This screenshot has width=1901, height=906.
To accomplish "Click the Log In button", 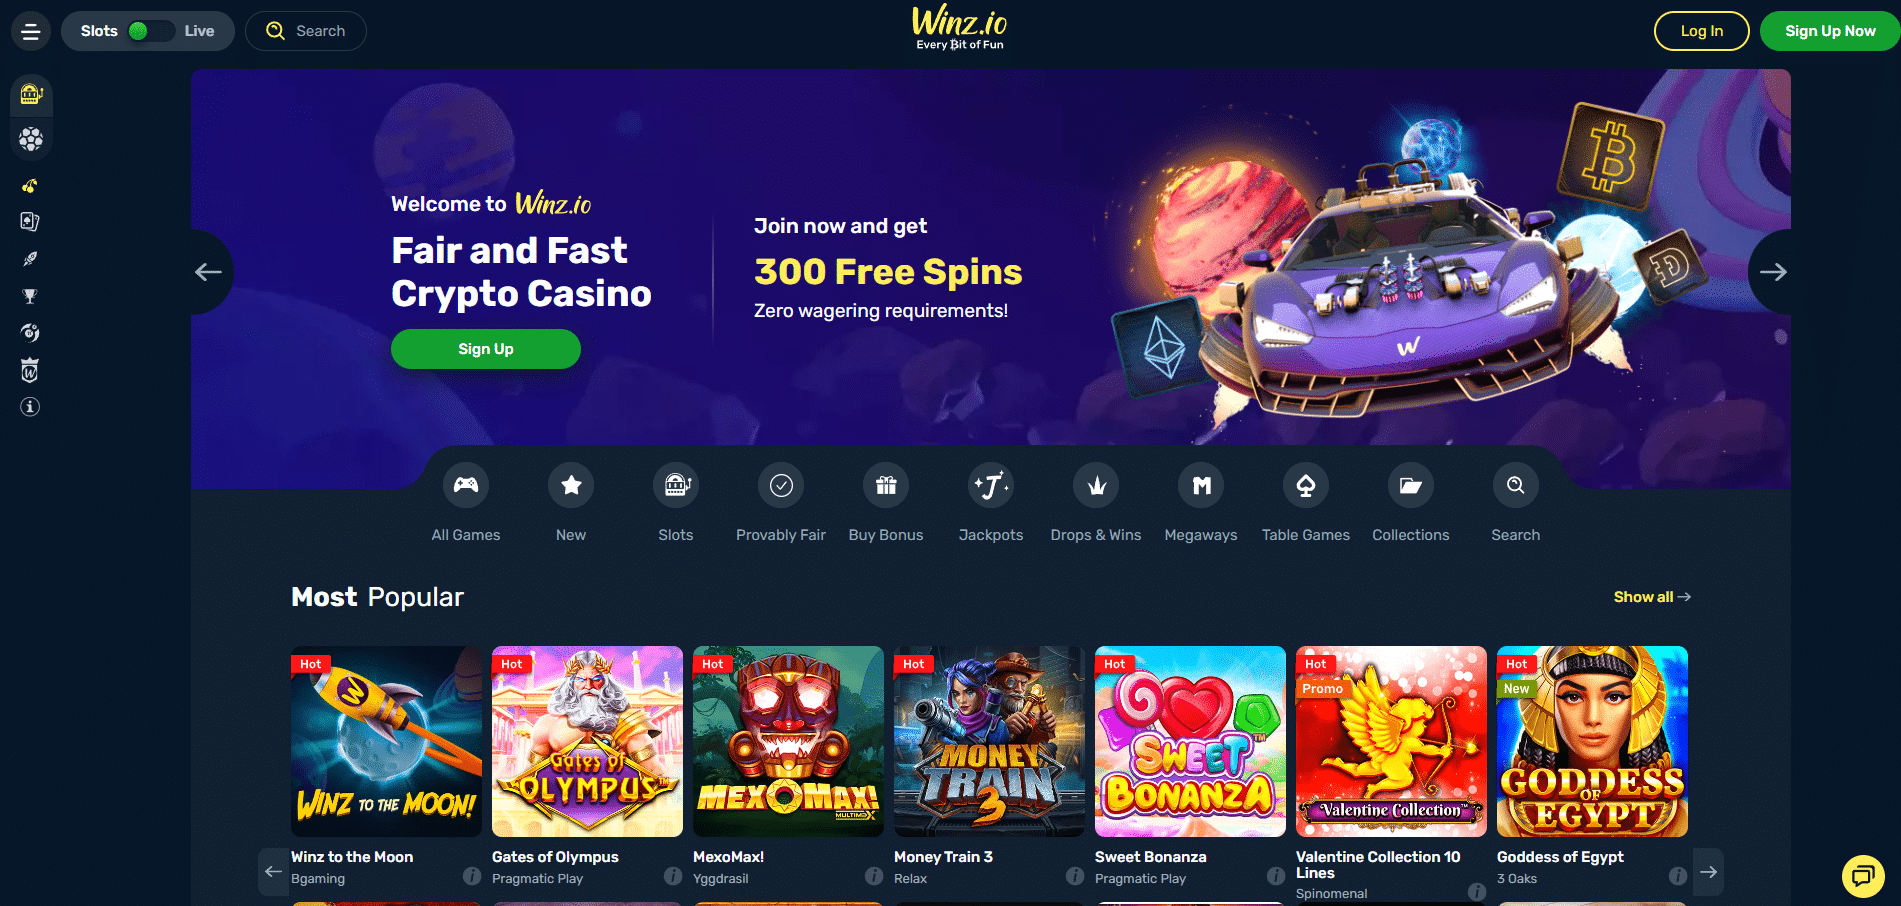I will pos(1701,31).
